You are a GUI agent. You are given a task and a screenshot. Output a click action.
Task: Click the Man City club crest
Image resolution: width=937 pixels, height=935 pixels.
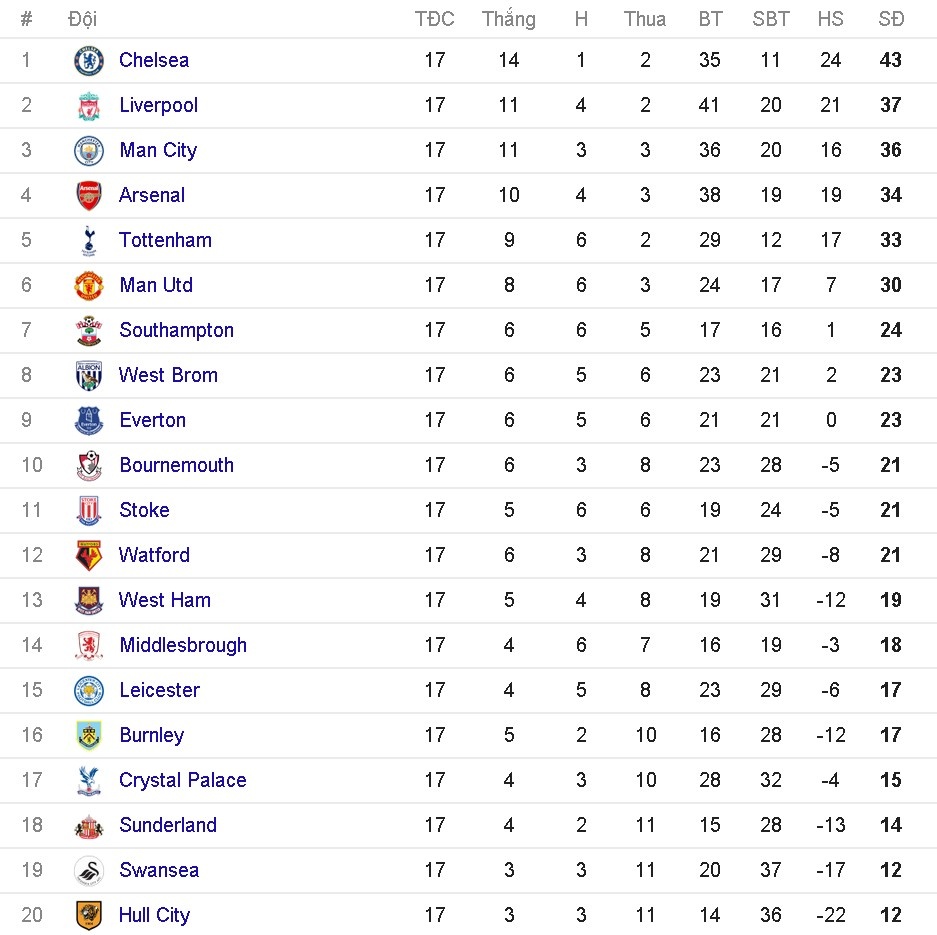coord(89,151)
